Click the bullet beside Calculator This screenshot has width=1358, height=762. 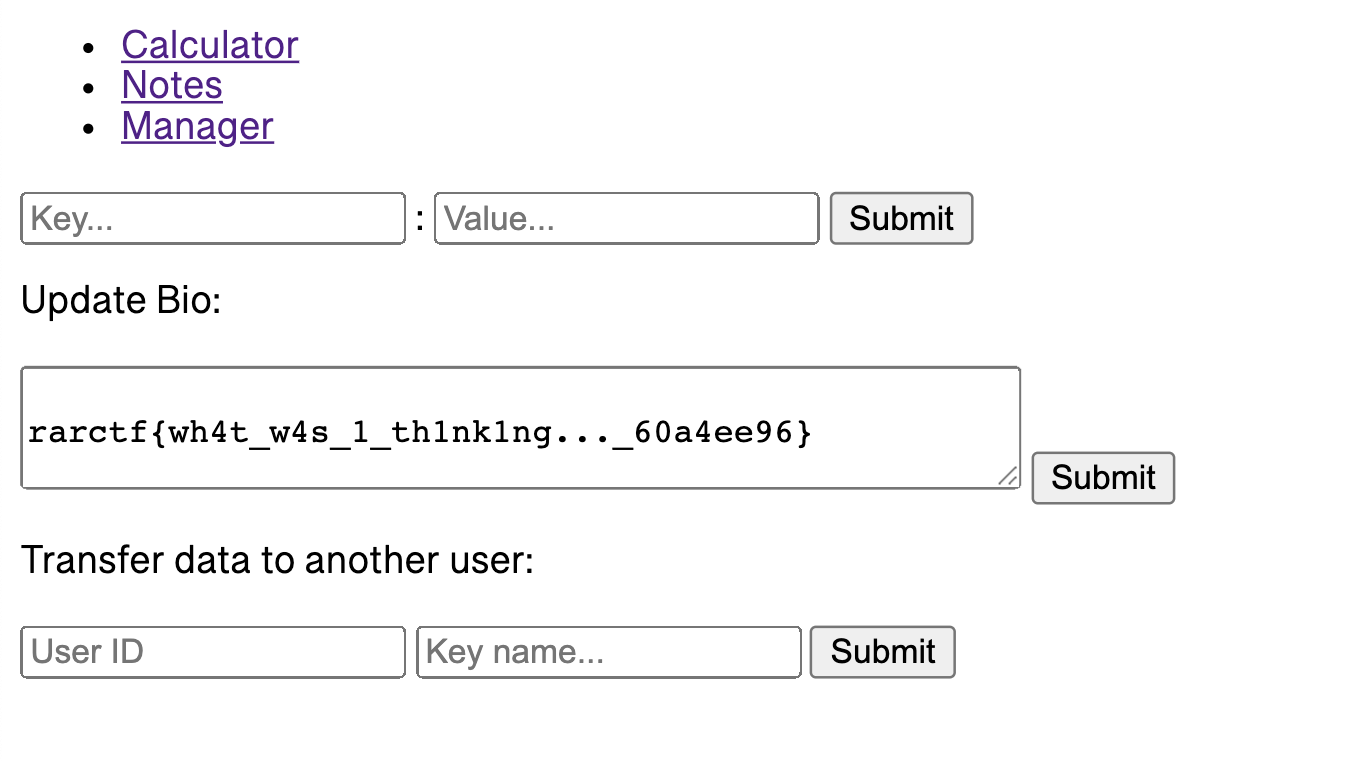(90, 47)
